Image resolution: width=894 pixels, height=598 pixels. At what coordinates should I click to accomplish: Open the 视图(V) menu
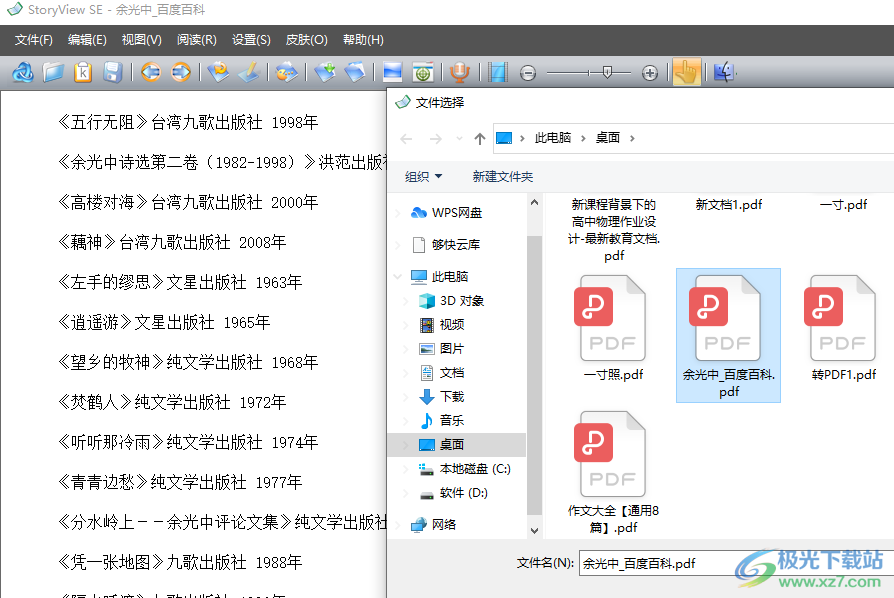pyautogui.click(x=141, y=40)
